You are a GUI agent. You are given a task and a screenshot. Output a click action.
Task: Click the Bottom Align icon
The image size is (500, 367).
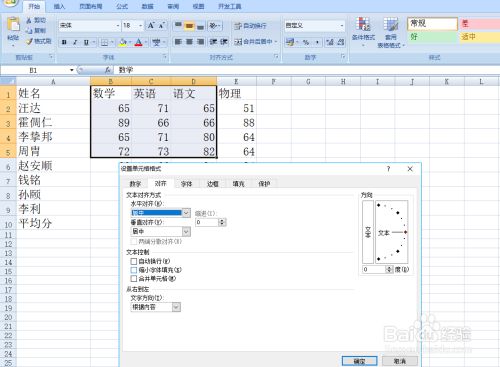200,26
